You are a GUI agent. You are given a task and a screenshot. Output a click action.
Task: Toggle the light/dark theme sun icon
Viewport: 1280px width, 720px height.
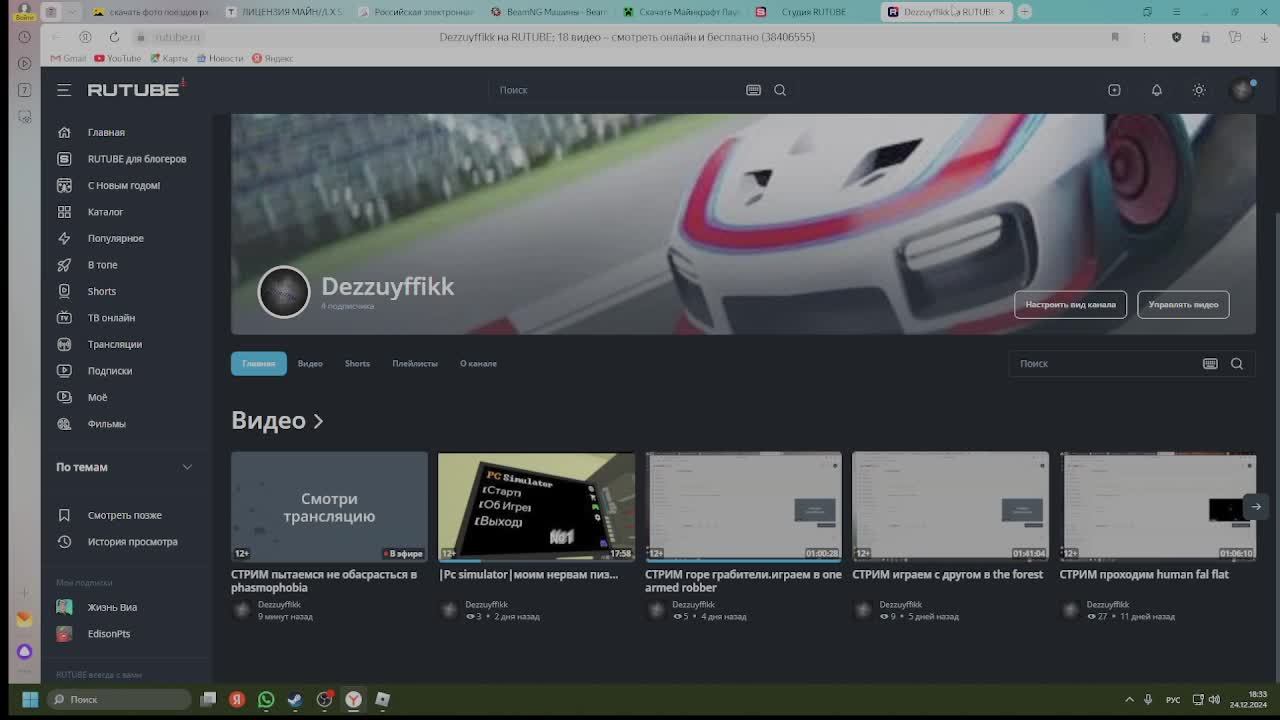coord(1199,90)
